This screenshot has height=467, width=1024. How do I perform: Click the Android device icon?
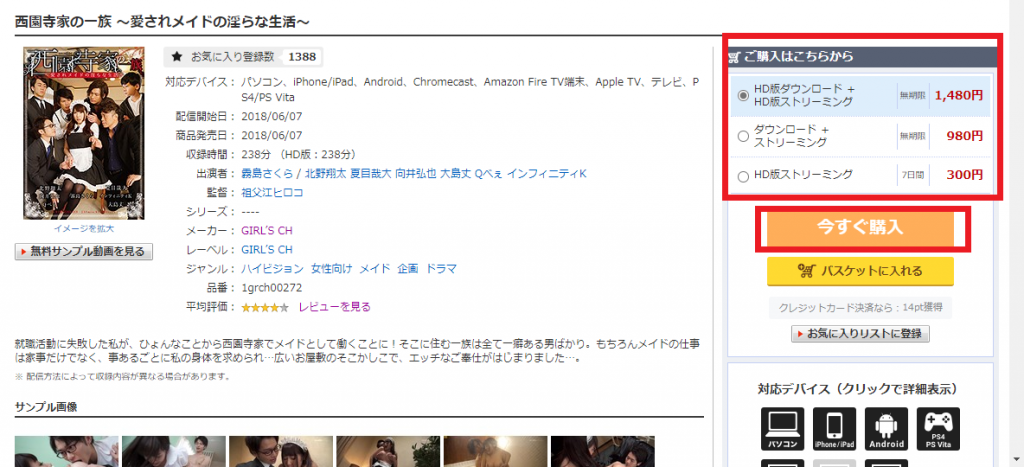click(x=885, y=428)
